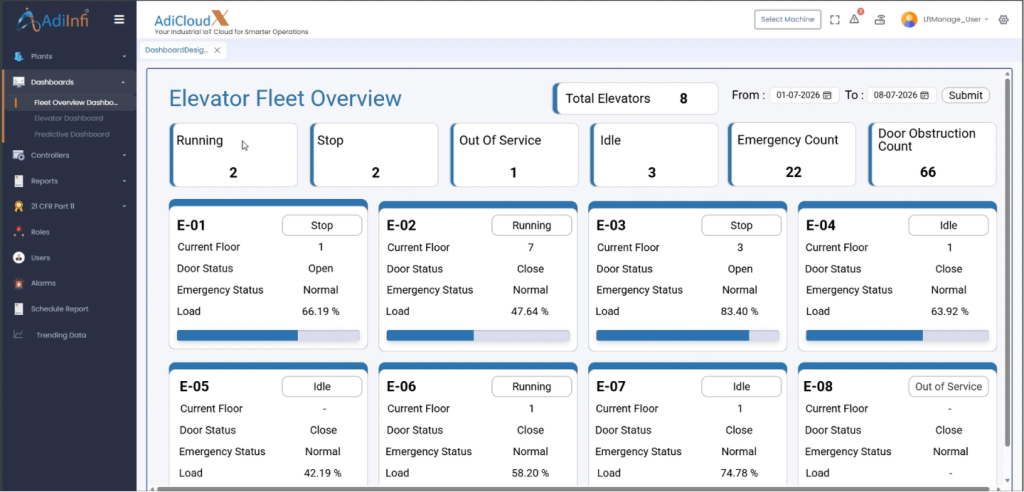Click the network device icon in header

[880, 20]
